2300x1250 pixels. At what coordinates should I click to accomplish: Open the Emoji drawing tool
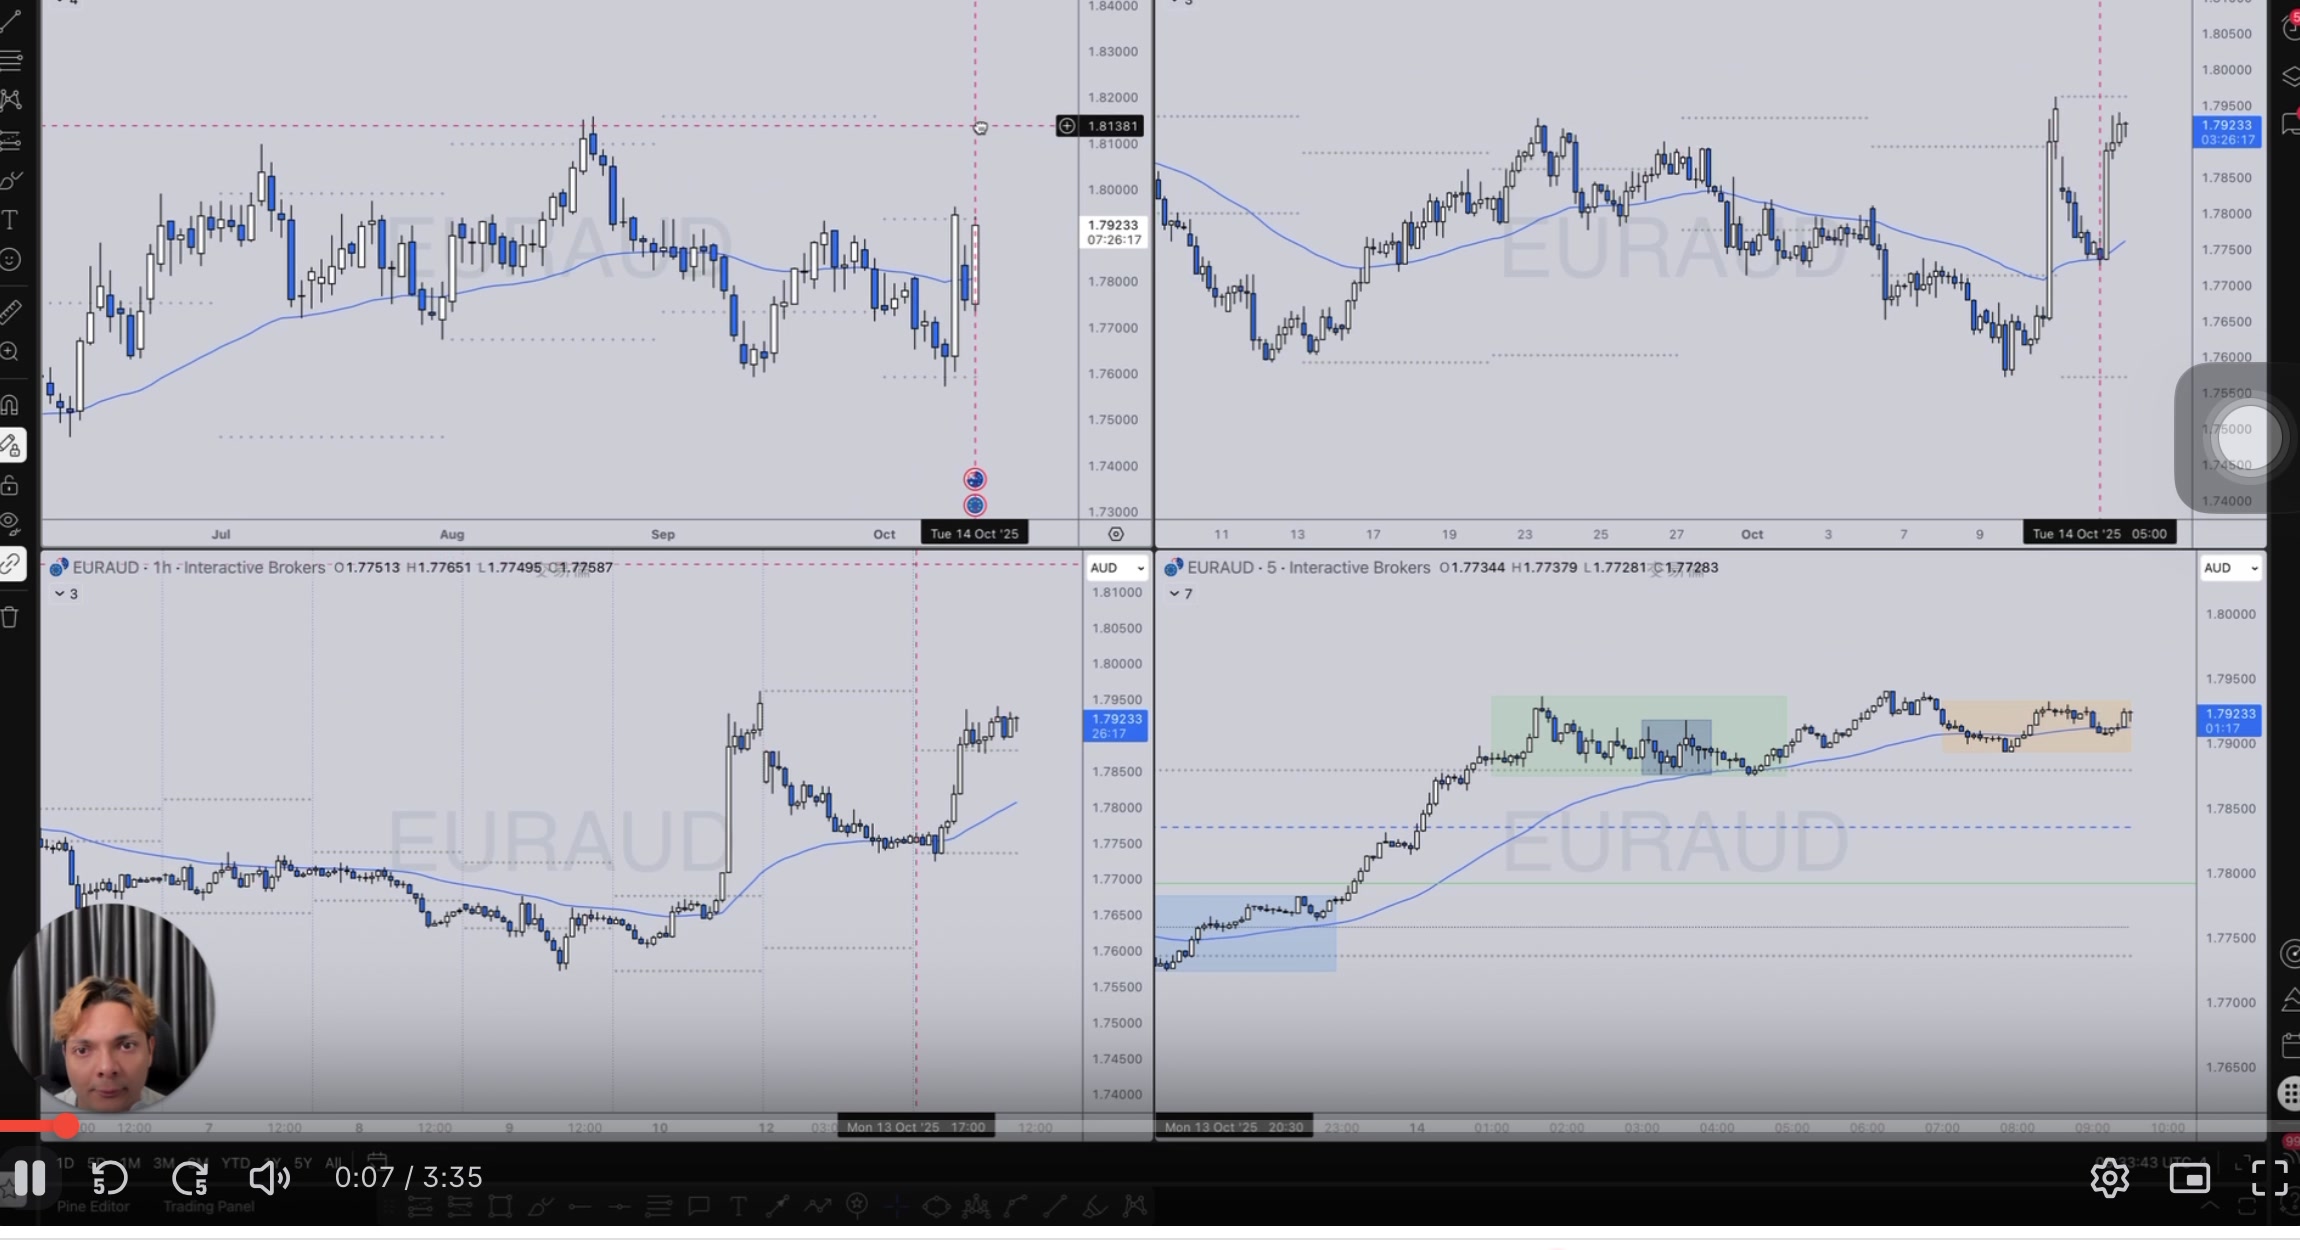click(x=11, y=259)
